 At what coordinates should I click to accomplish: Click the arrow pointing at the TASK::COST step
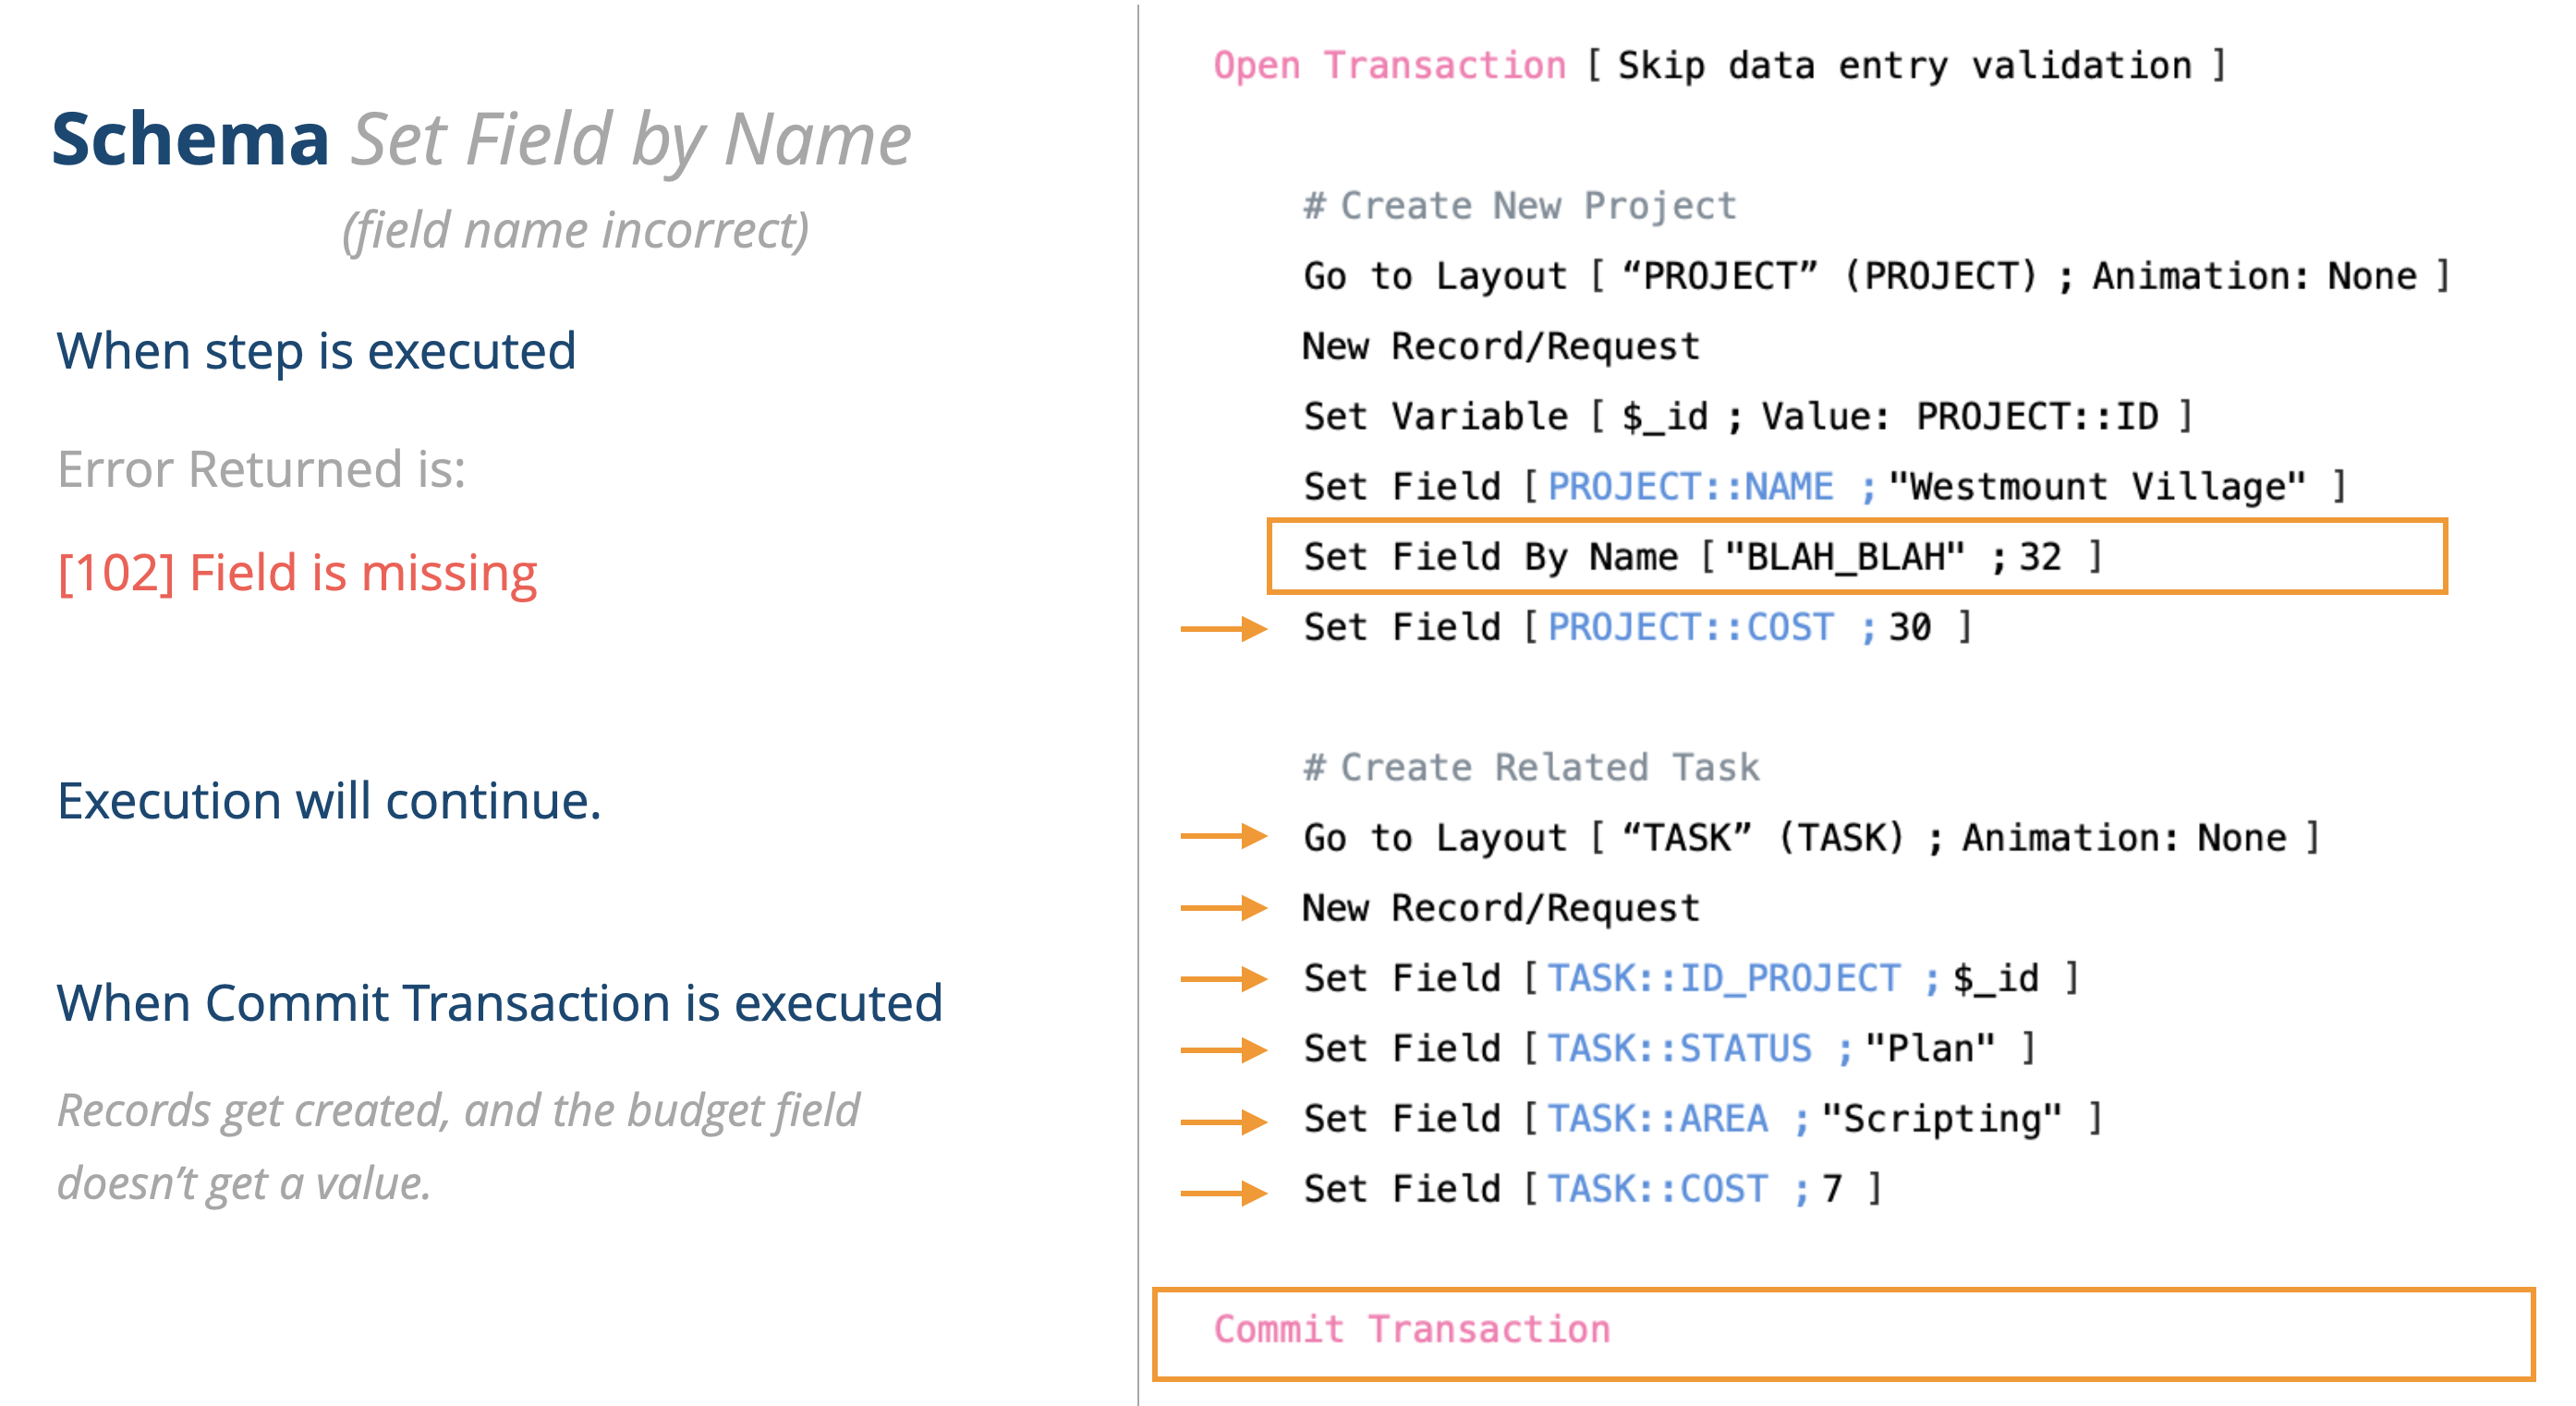tap(1223, 1191)
